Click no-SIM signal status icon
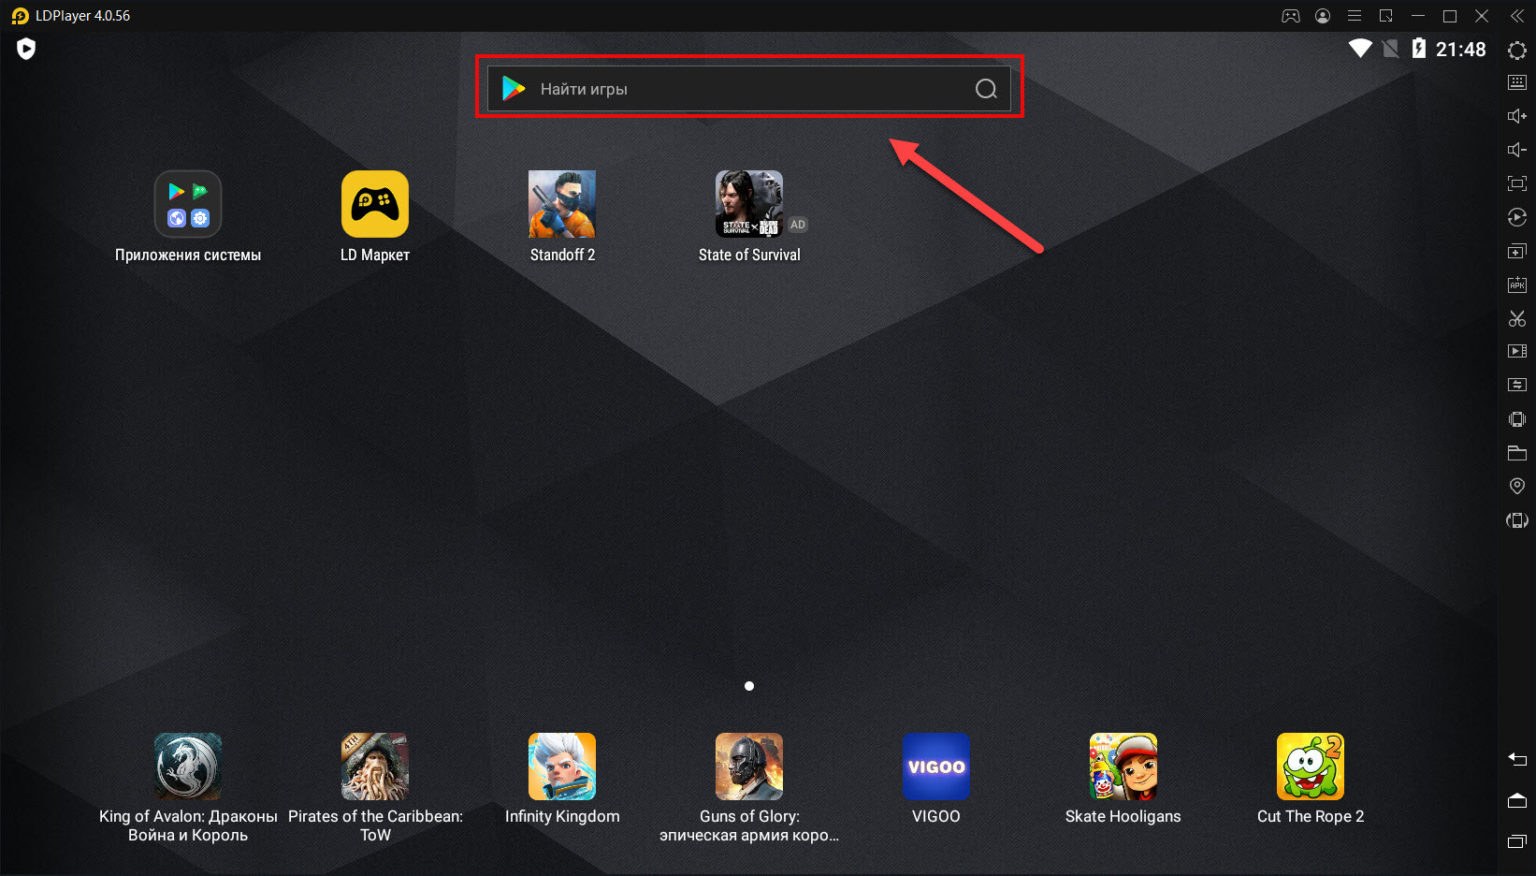Screen dimensions: 1536x876 point(1391,48)
